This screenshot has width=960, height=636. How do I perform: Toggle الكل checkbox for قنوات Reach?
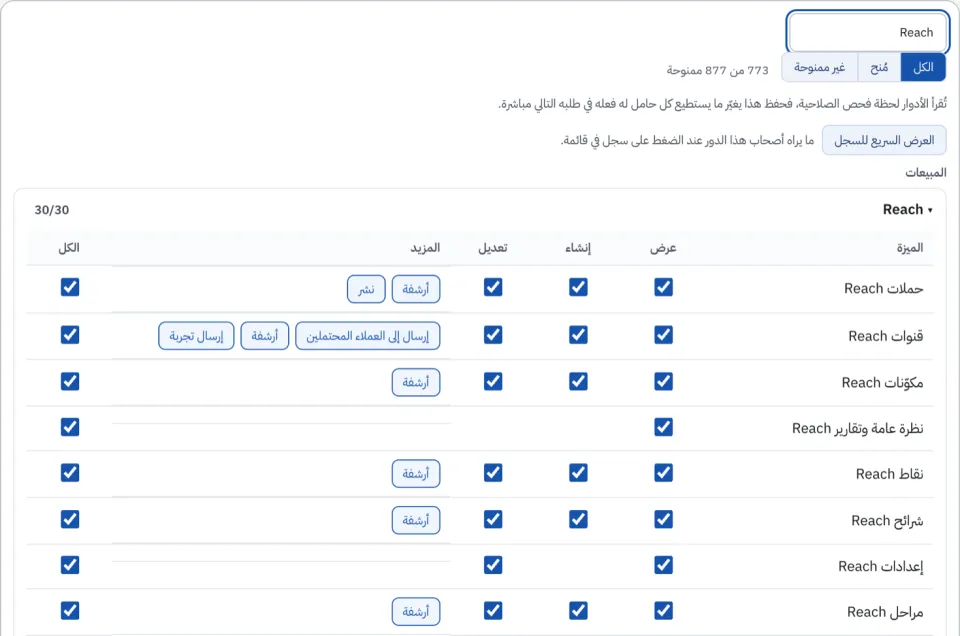70,335
